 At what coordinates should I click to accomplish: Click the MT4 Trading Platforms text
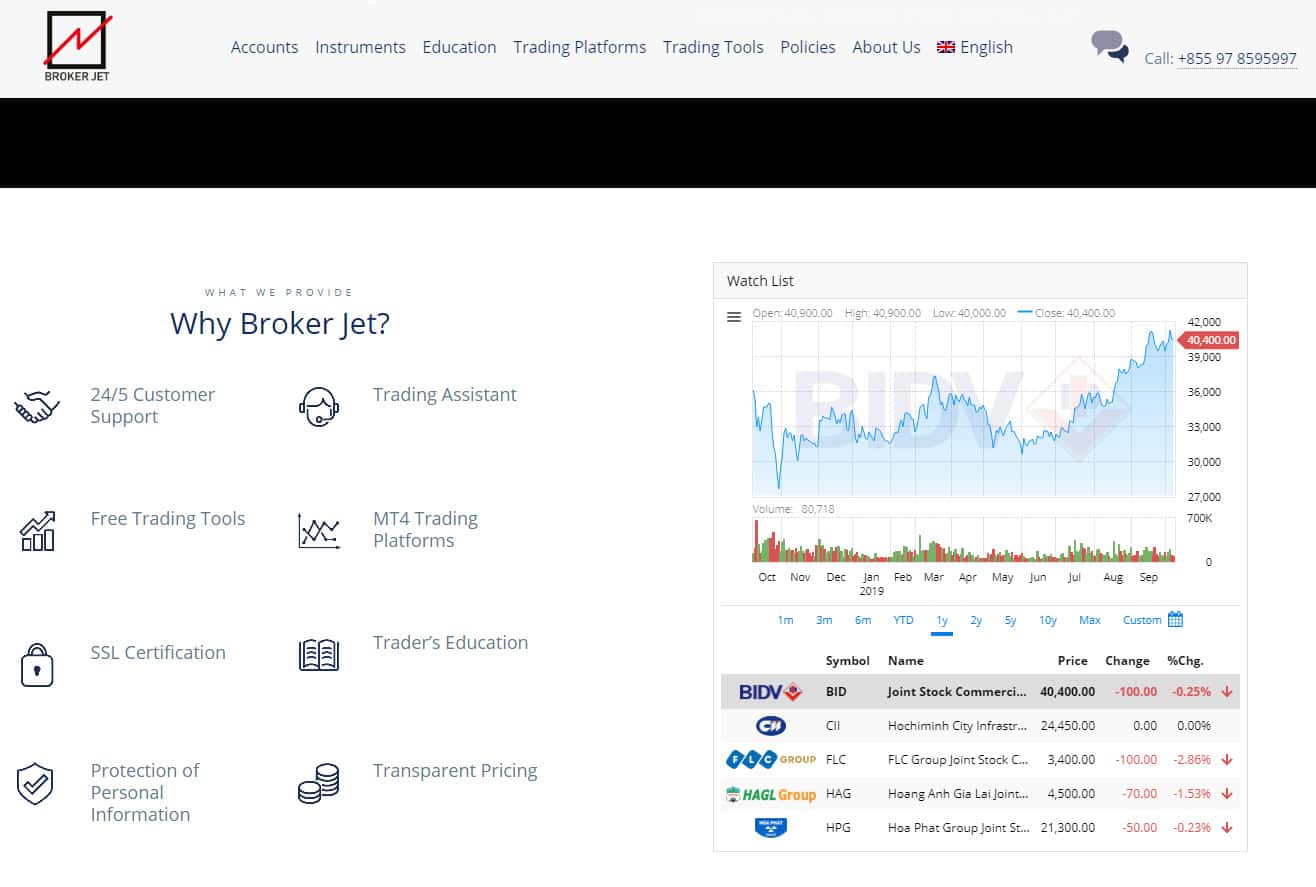tap(426, 530)
